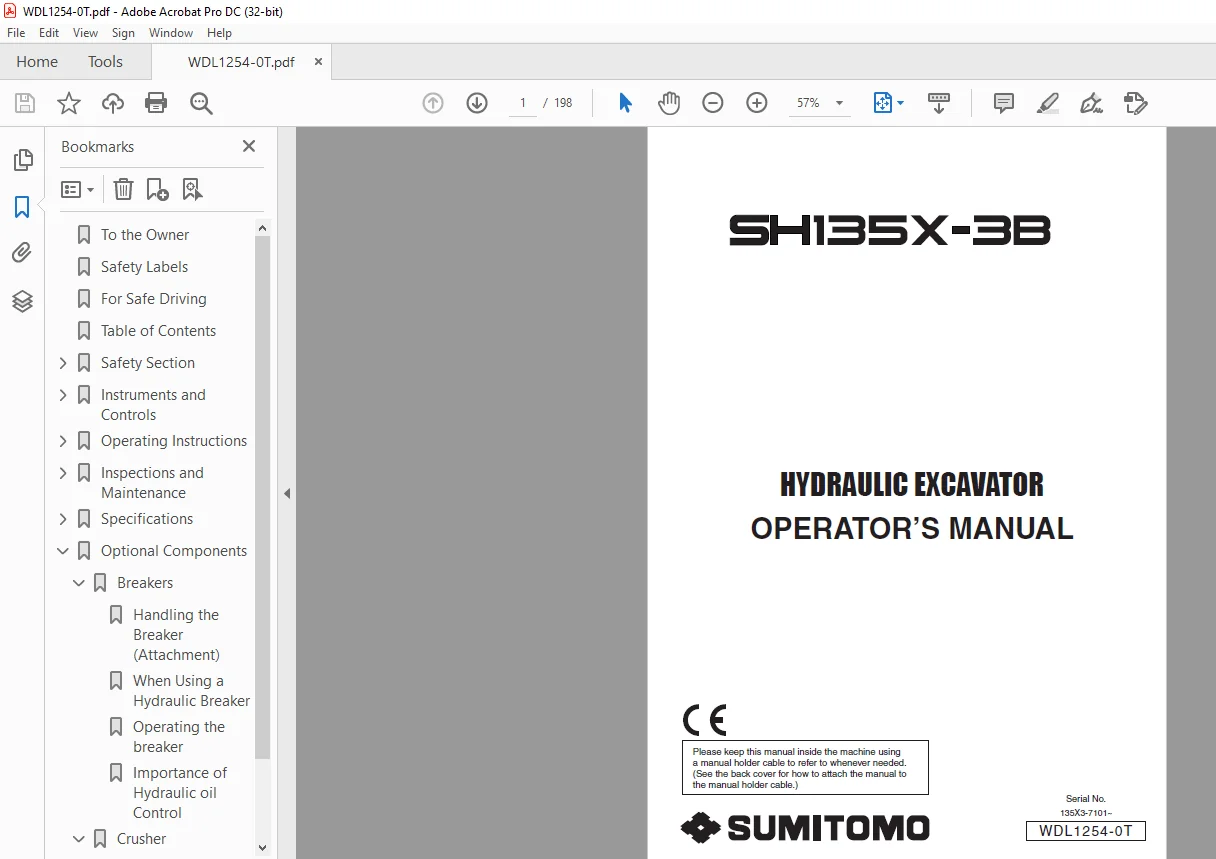Open the Window menu
1216x859 pixels.
click(x=171, y=33)
